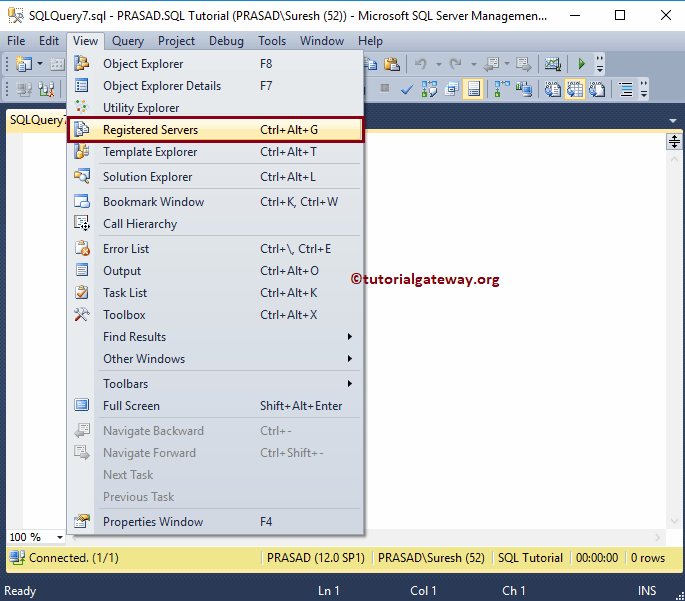Expand the Other Windows submenu

(216, 358)
